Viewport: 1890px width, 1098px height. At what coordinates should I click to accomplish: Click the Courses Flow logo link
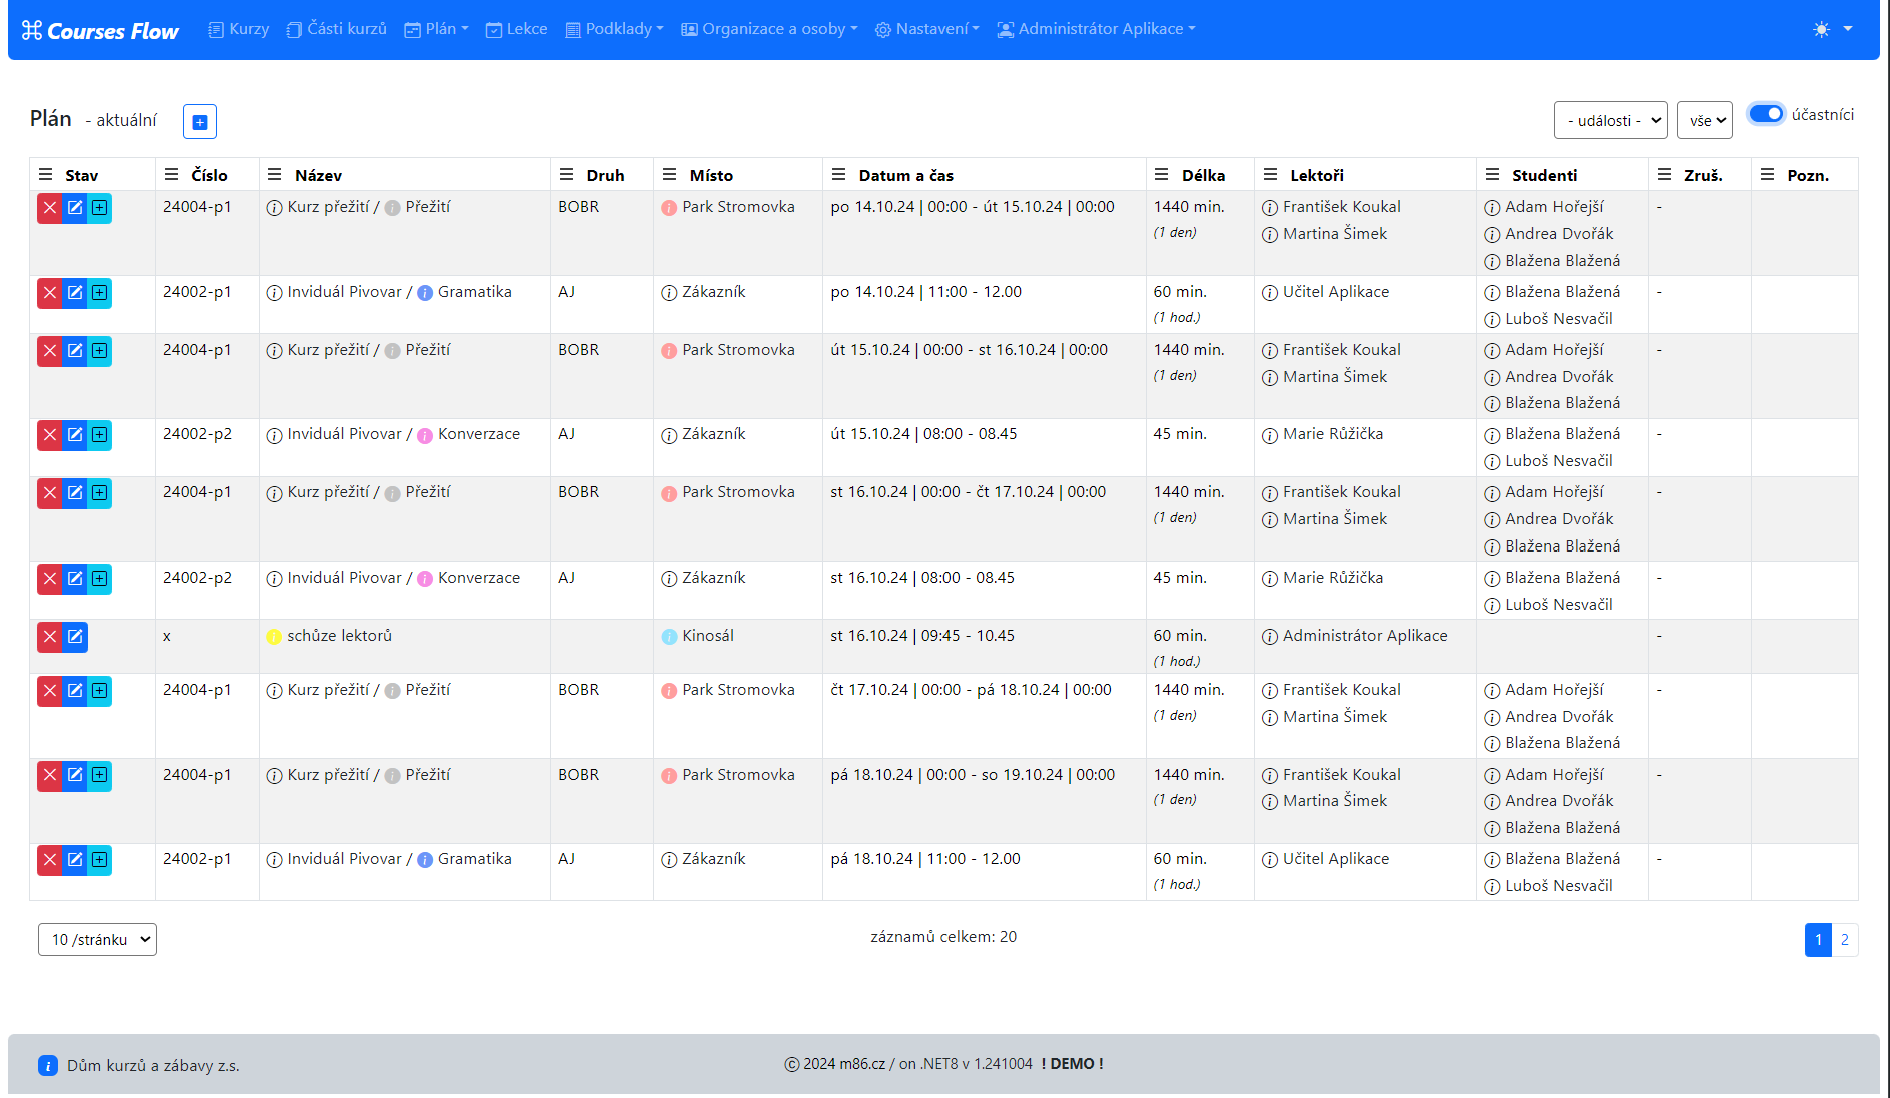pyautogui.click(x=100, y=31)
